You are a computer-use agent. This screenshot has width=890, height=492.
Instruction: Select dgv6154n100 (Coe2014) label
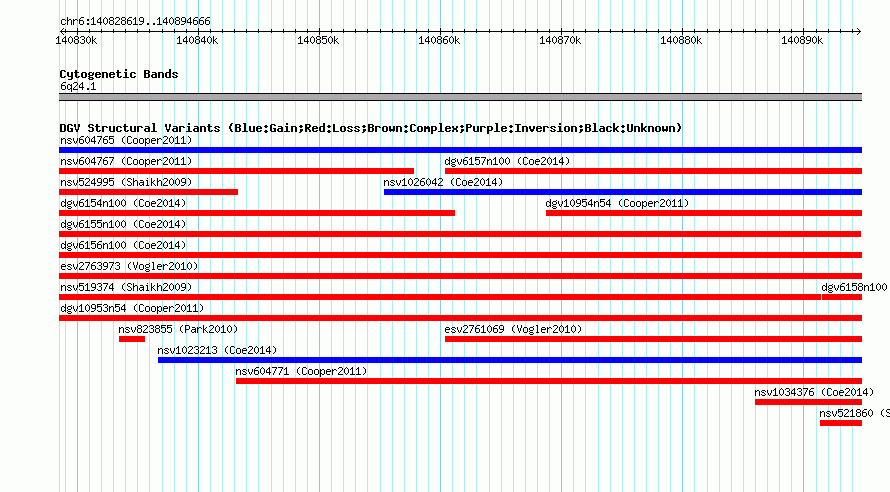[123, 203]
